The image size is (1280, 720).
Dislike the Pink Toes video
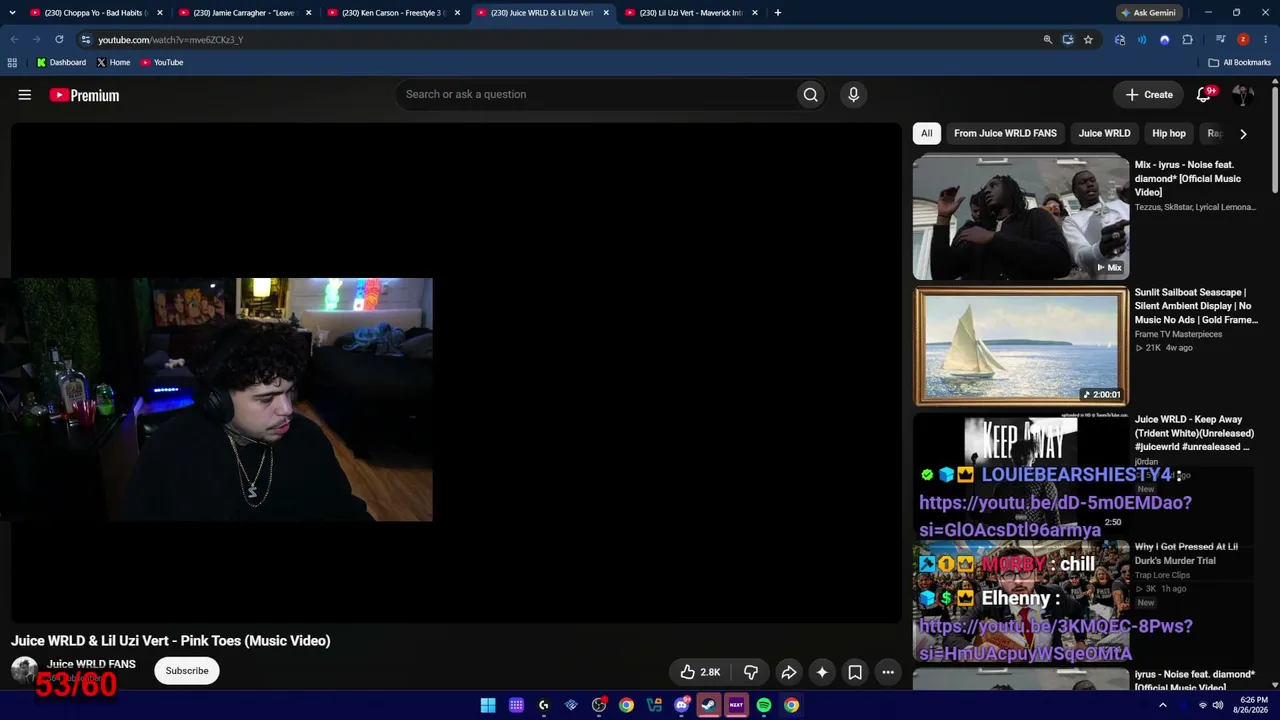click(x=751, y=672)
